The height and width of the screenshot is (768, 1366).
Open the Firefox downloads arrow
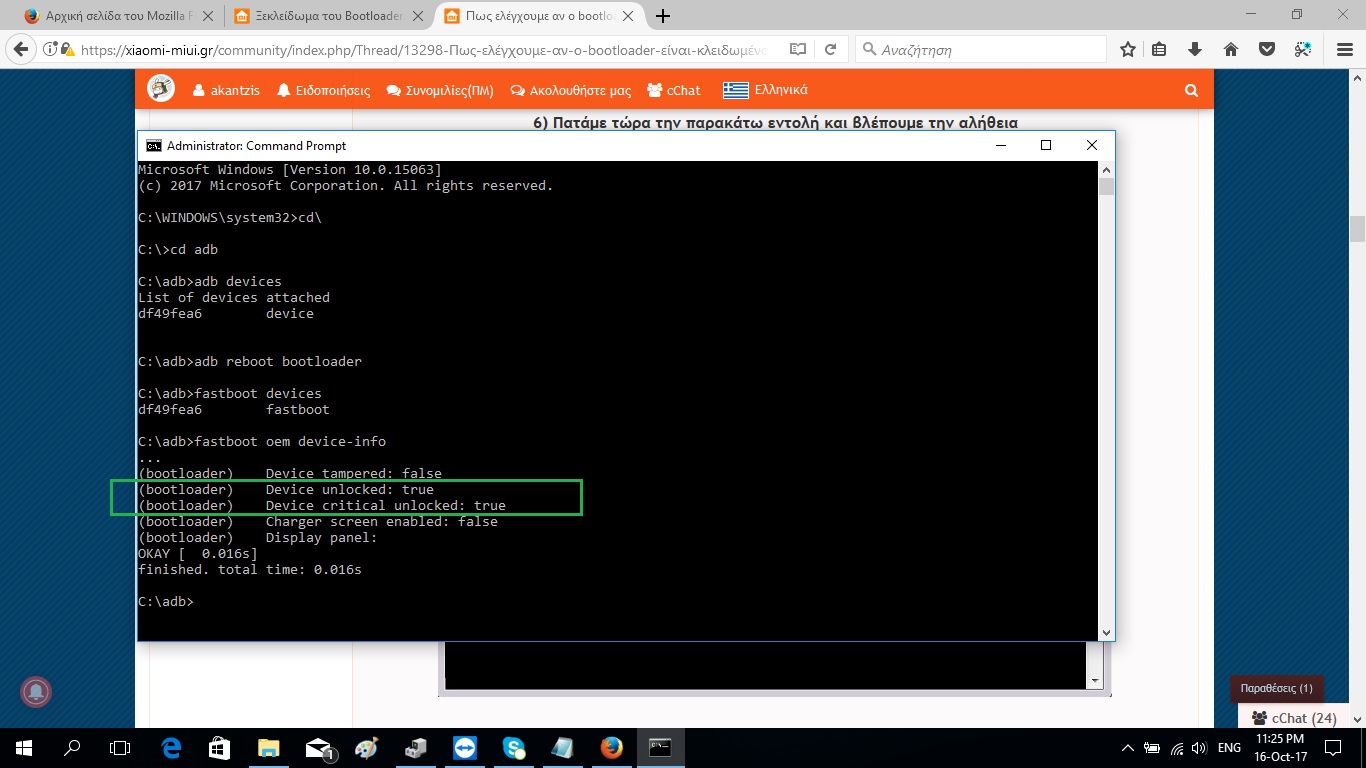pyautogui.click(x=1195, y=49)
